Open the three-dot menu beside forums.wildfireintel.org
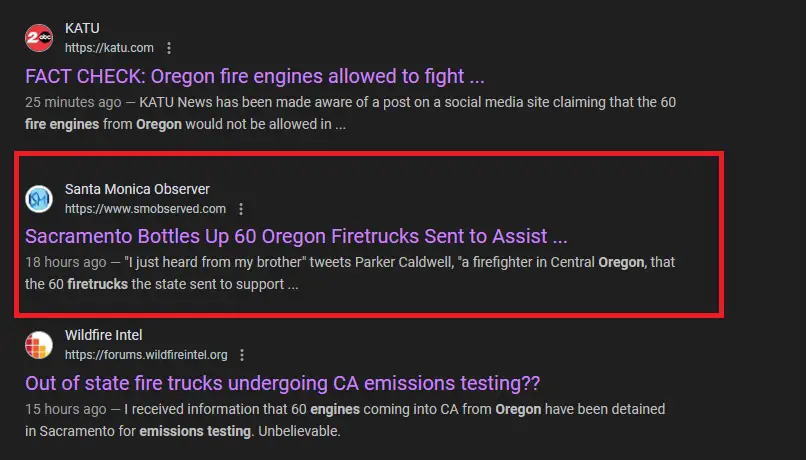This screenshot has width=806, height=460. click(x=243, y=355)
